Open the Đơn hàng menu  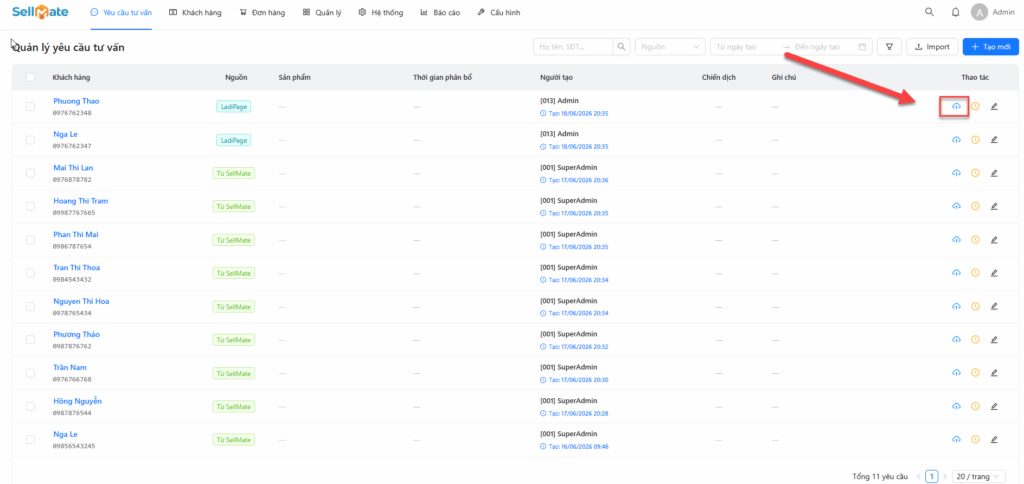pyautogui.click(x=262, y=12)
